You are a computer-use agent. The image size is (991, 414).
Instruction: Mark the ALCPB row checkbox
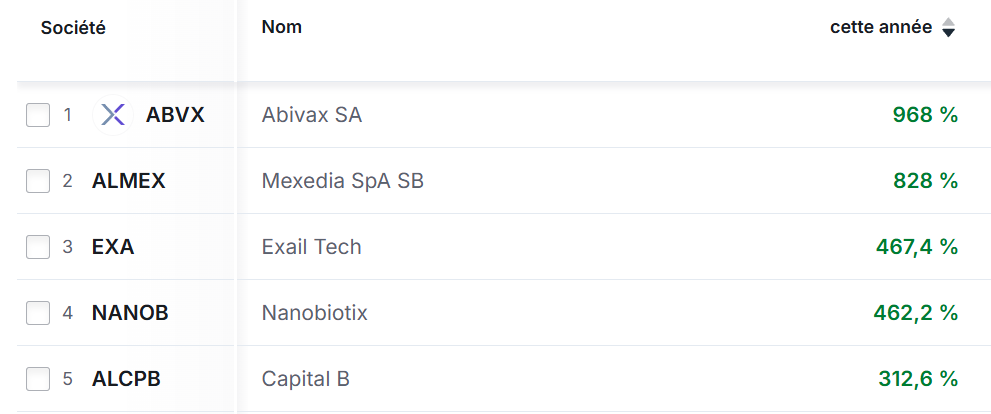(x=38, y=379)
